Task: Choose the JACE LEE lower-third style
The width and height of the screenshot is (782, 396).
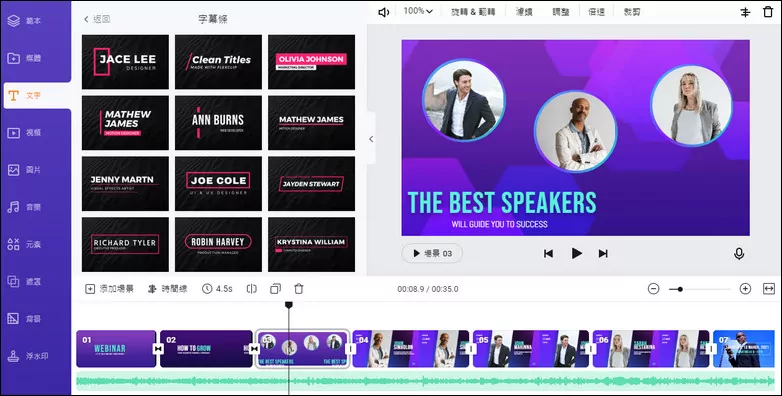Action: point(125,62)
